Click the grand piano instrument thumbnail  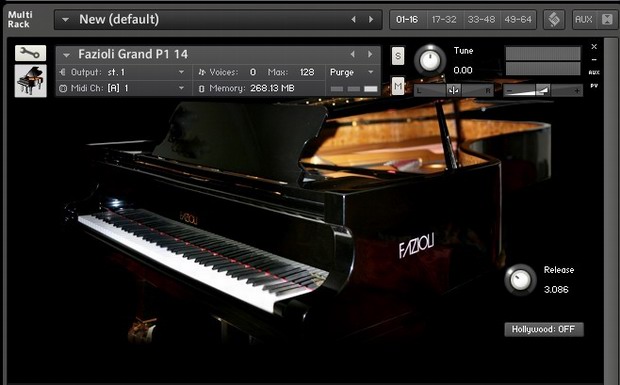coord(30,81)
